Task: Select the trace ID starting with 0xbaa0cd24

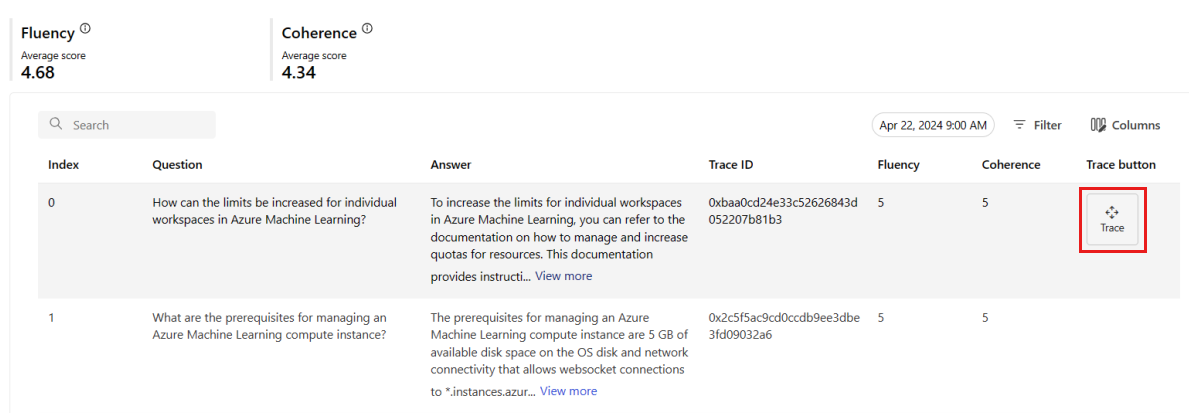Action: click(x=783, y=211)
